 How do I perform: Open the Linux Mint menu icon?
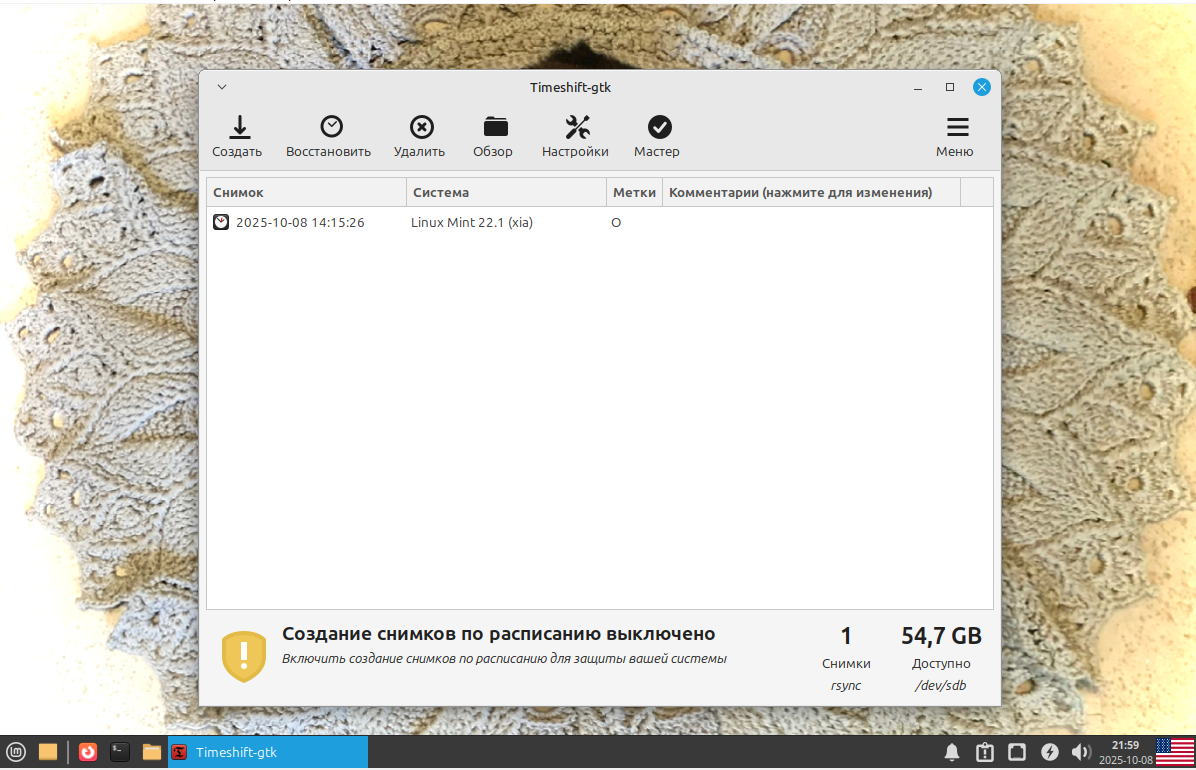point(15,752)
